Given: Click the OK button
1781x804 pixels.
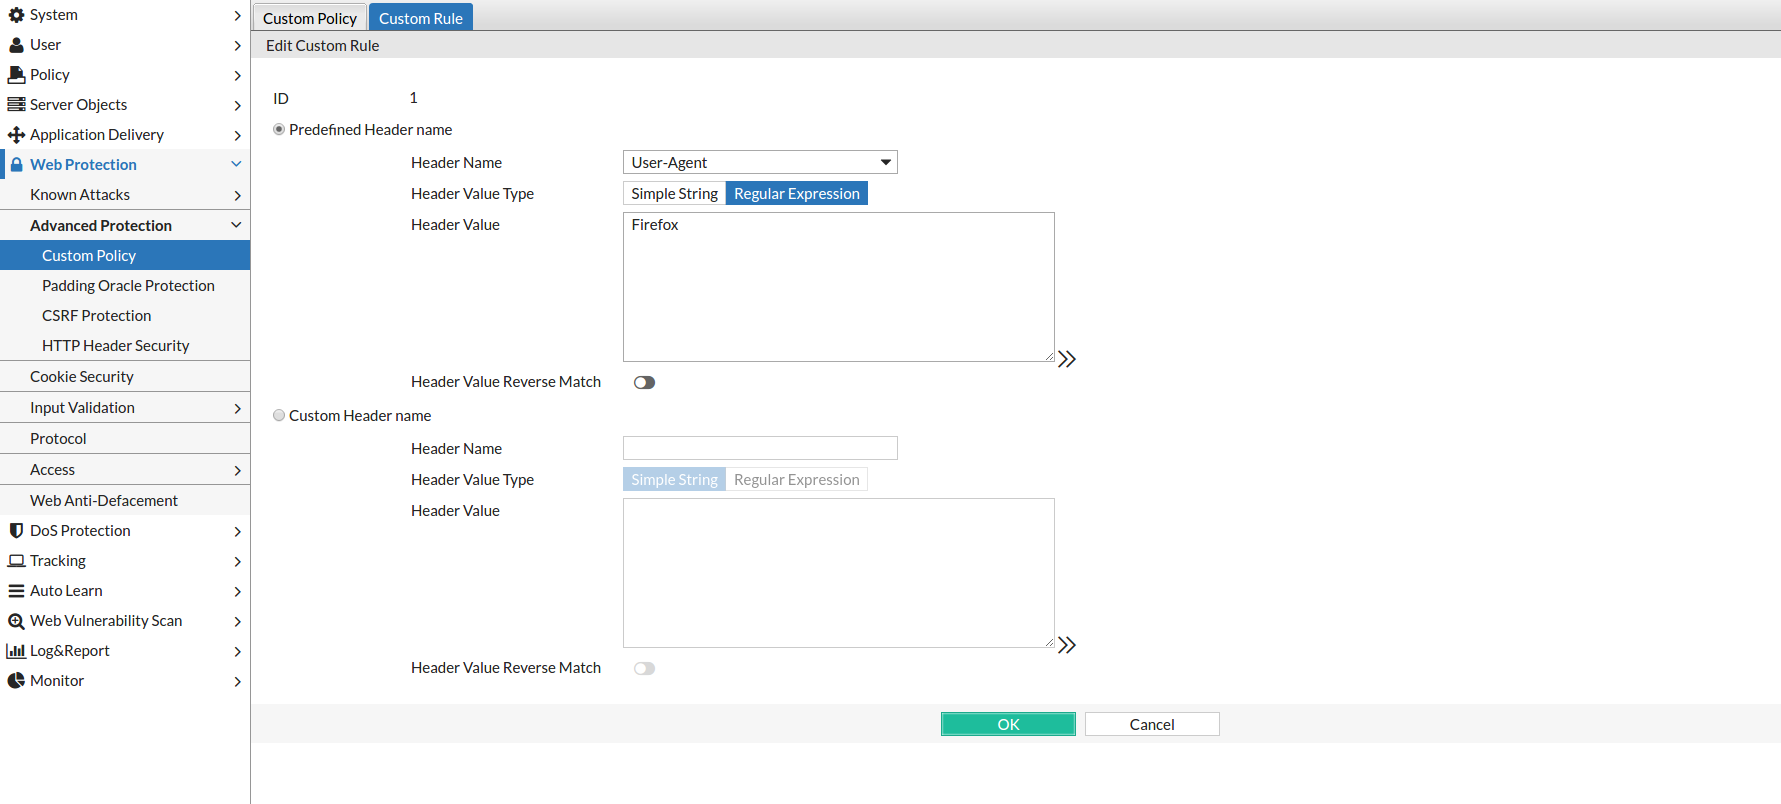Looking at the screenshot, I should (1008, 724).
